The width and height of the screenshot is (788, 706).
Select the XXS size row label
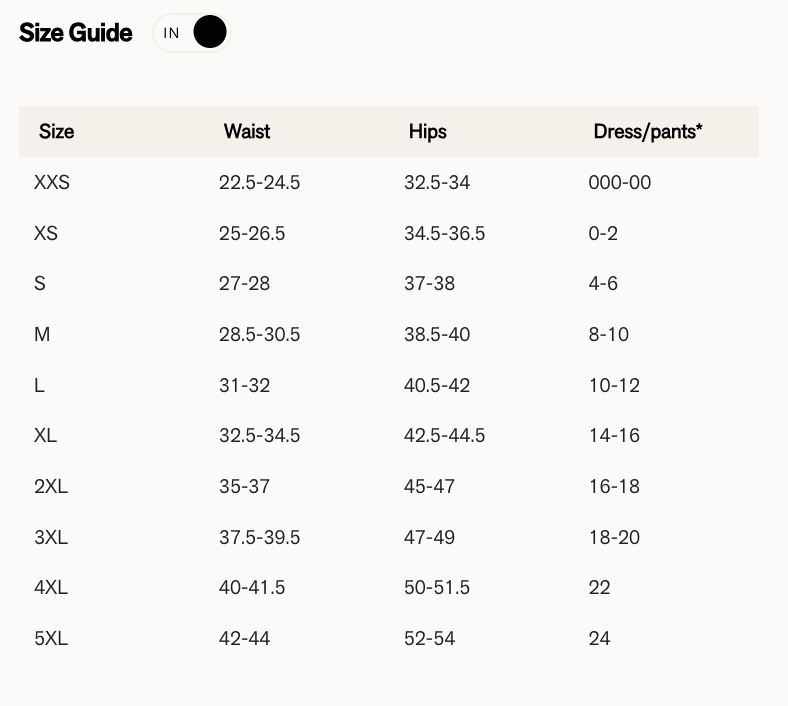pyautogui.click(x=52, y=182)
